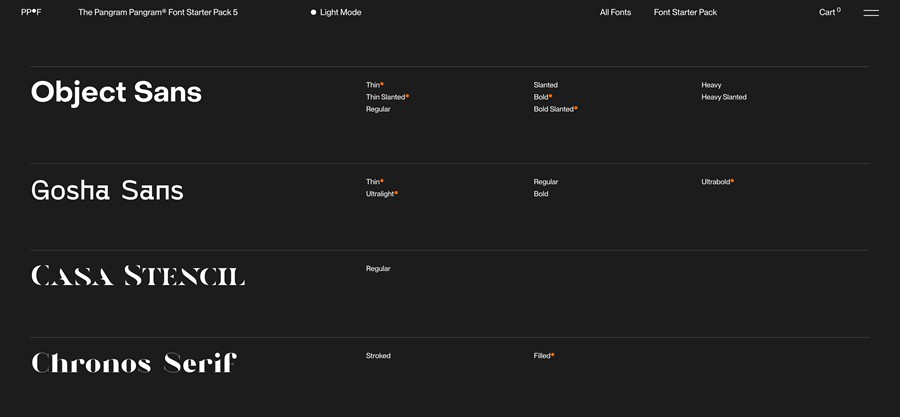This screenshot has height=417, width=900.
Task: Open the Gosha Sans font heading
Action: (x=107, y=190)
